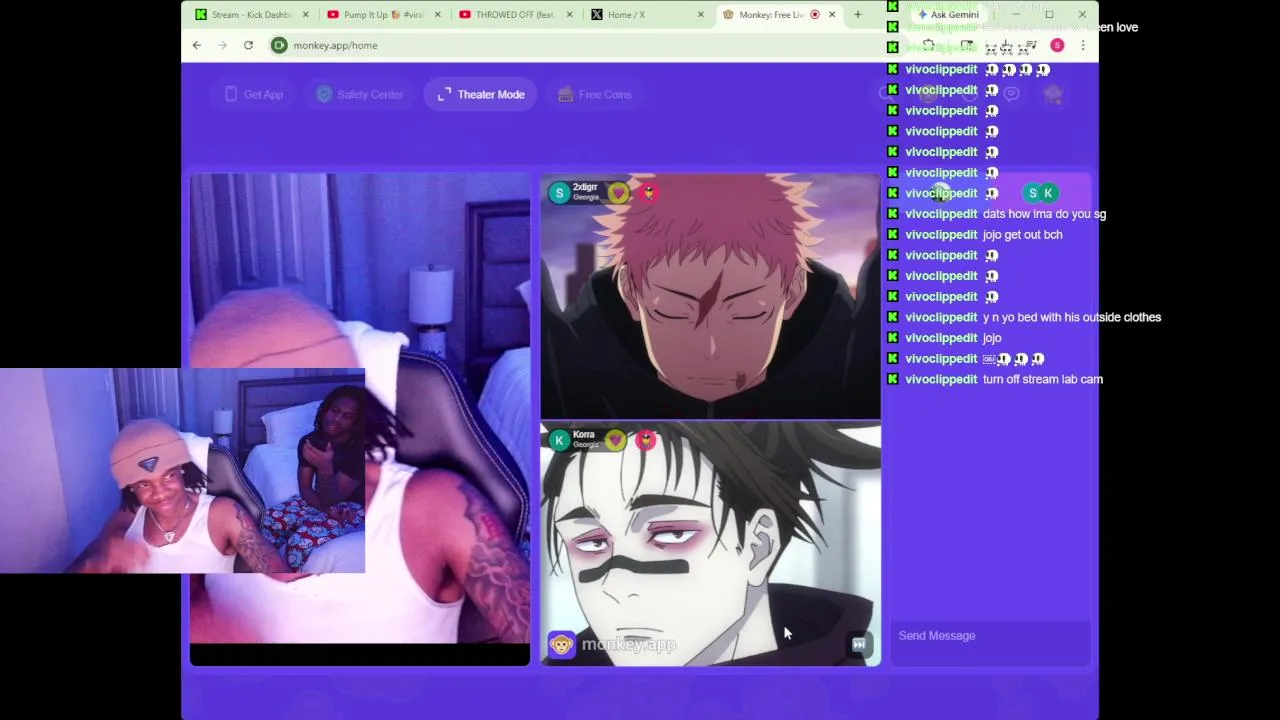Click the picture-in-picture webcam overlay
Screen dimensions: 1280x720
(182, 470)
